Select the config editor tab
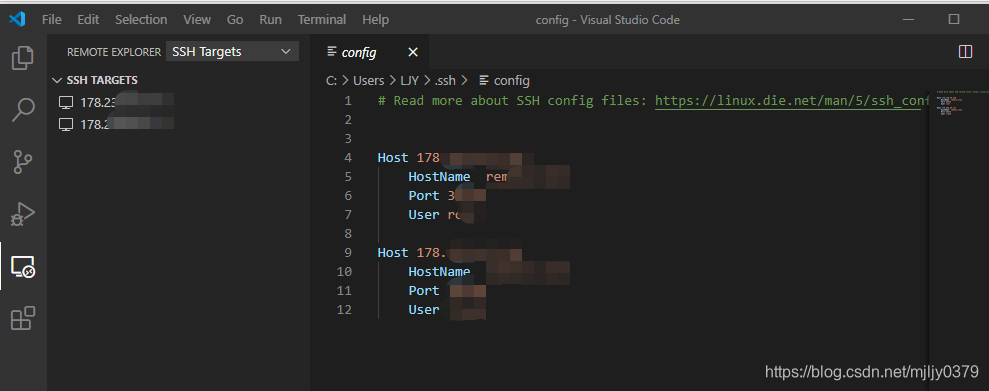 pos(370,52)
